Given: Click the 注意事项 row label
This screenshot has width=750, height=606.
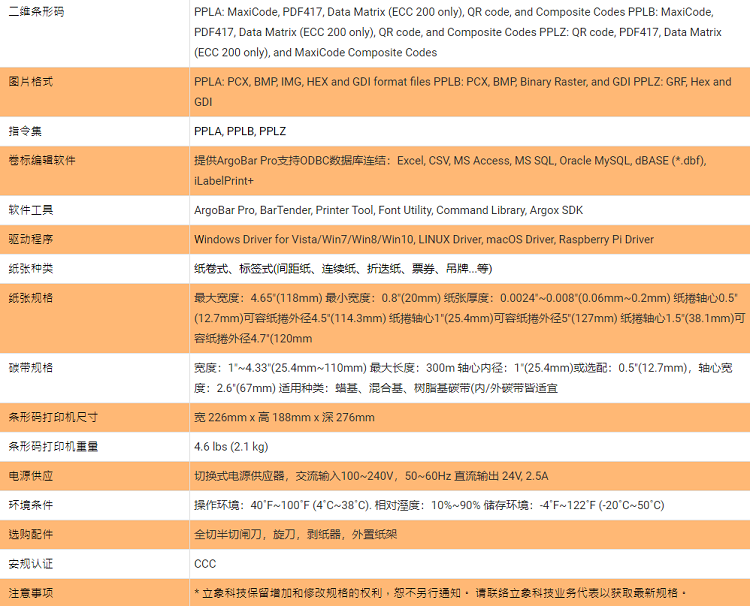Looking at the screenshot, I should coord(31,593).
